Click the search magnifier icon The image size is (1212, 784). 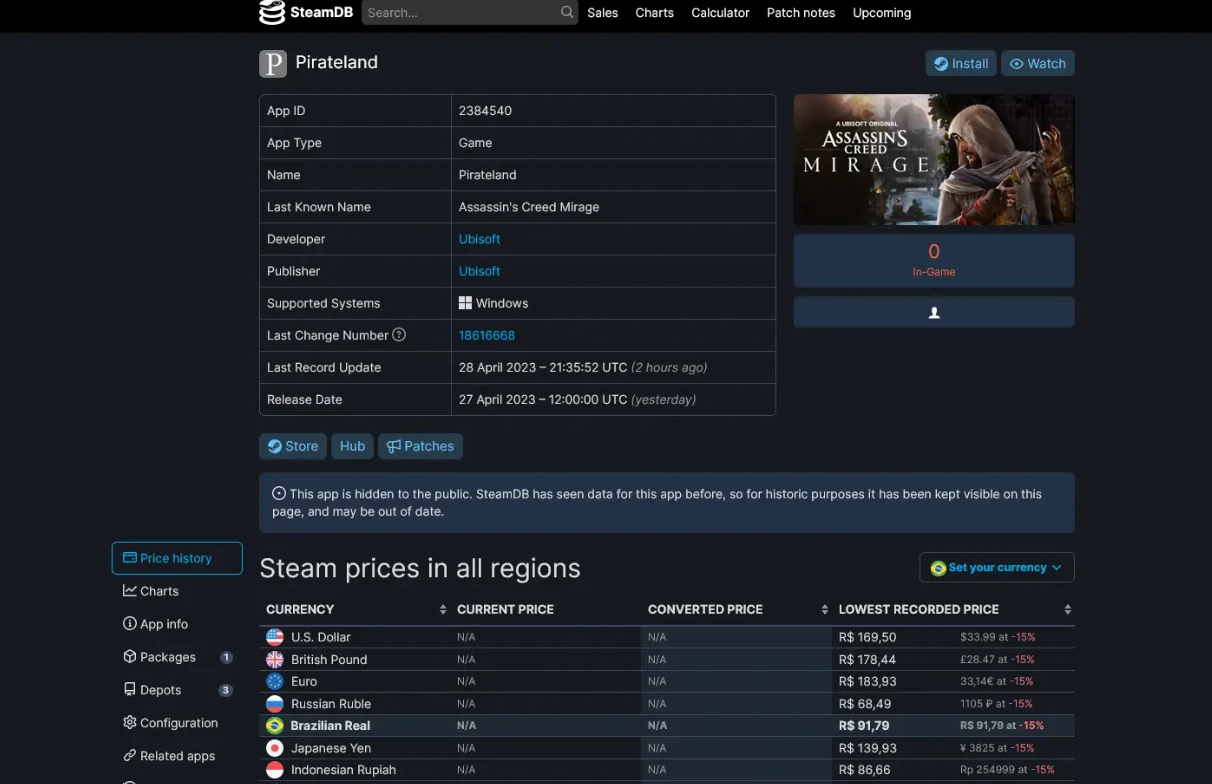coord(567,13)
